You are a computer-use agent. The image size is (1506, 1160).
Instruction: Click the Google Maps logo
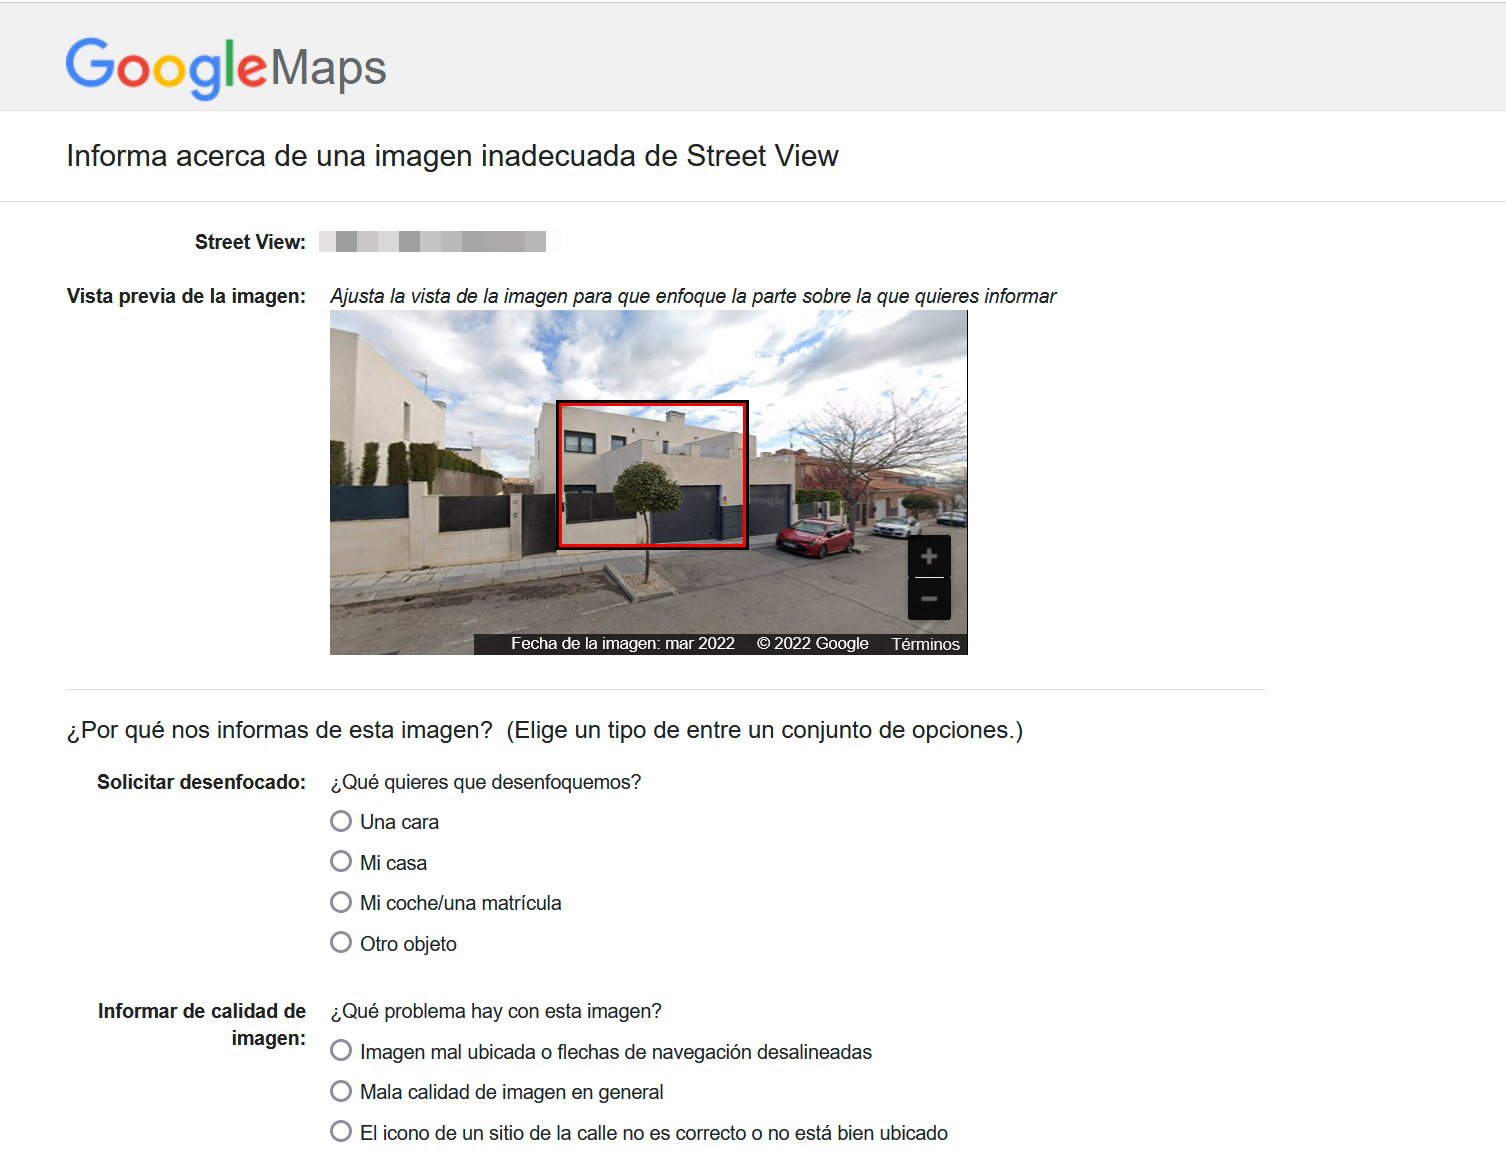pyautogui.click(x=226, y=67)
